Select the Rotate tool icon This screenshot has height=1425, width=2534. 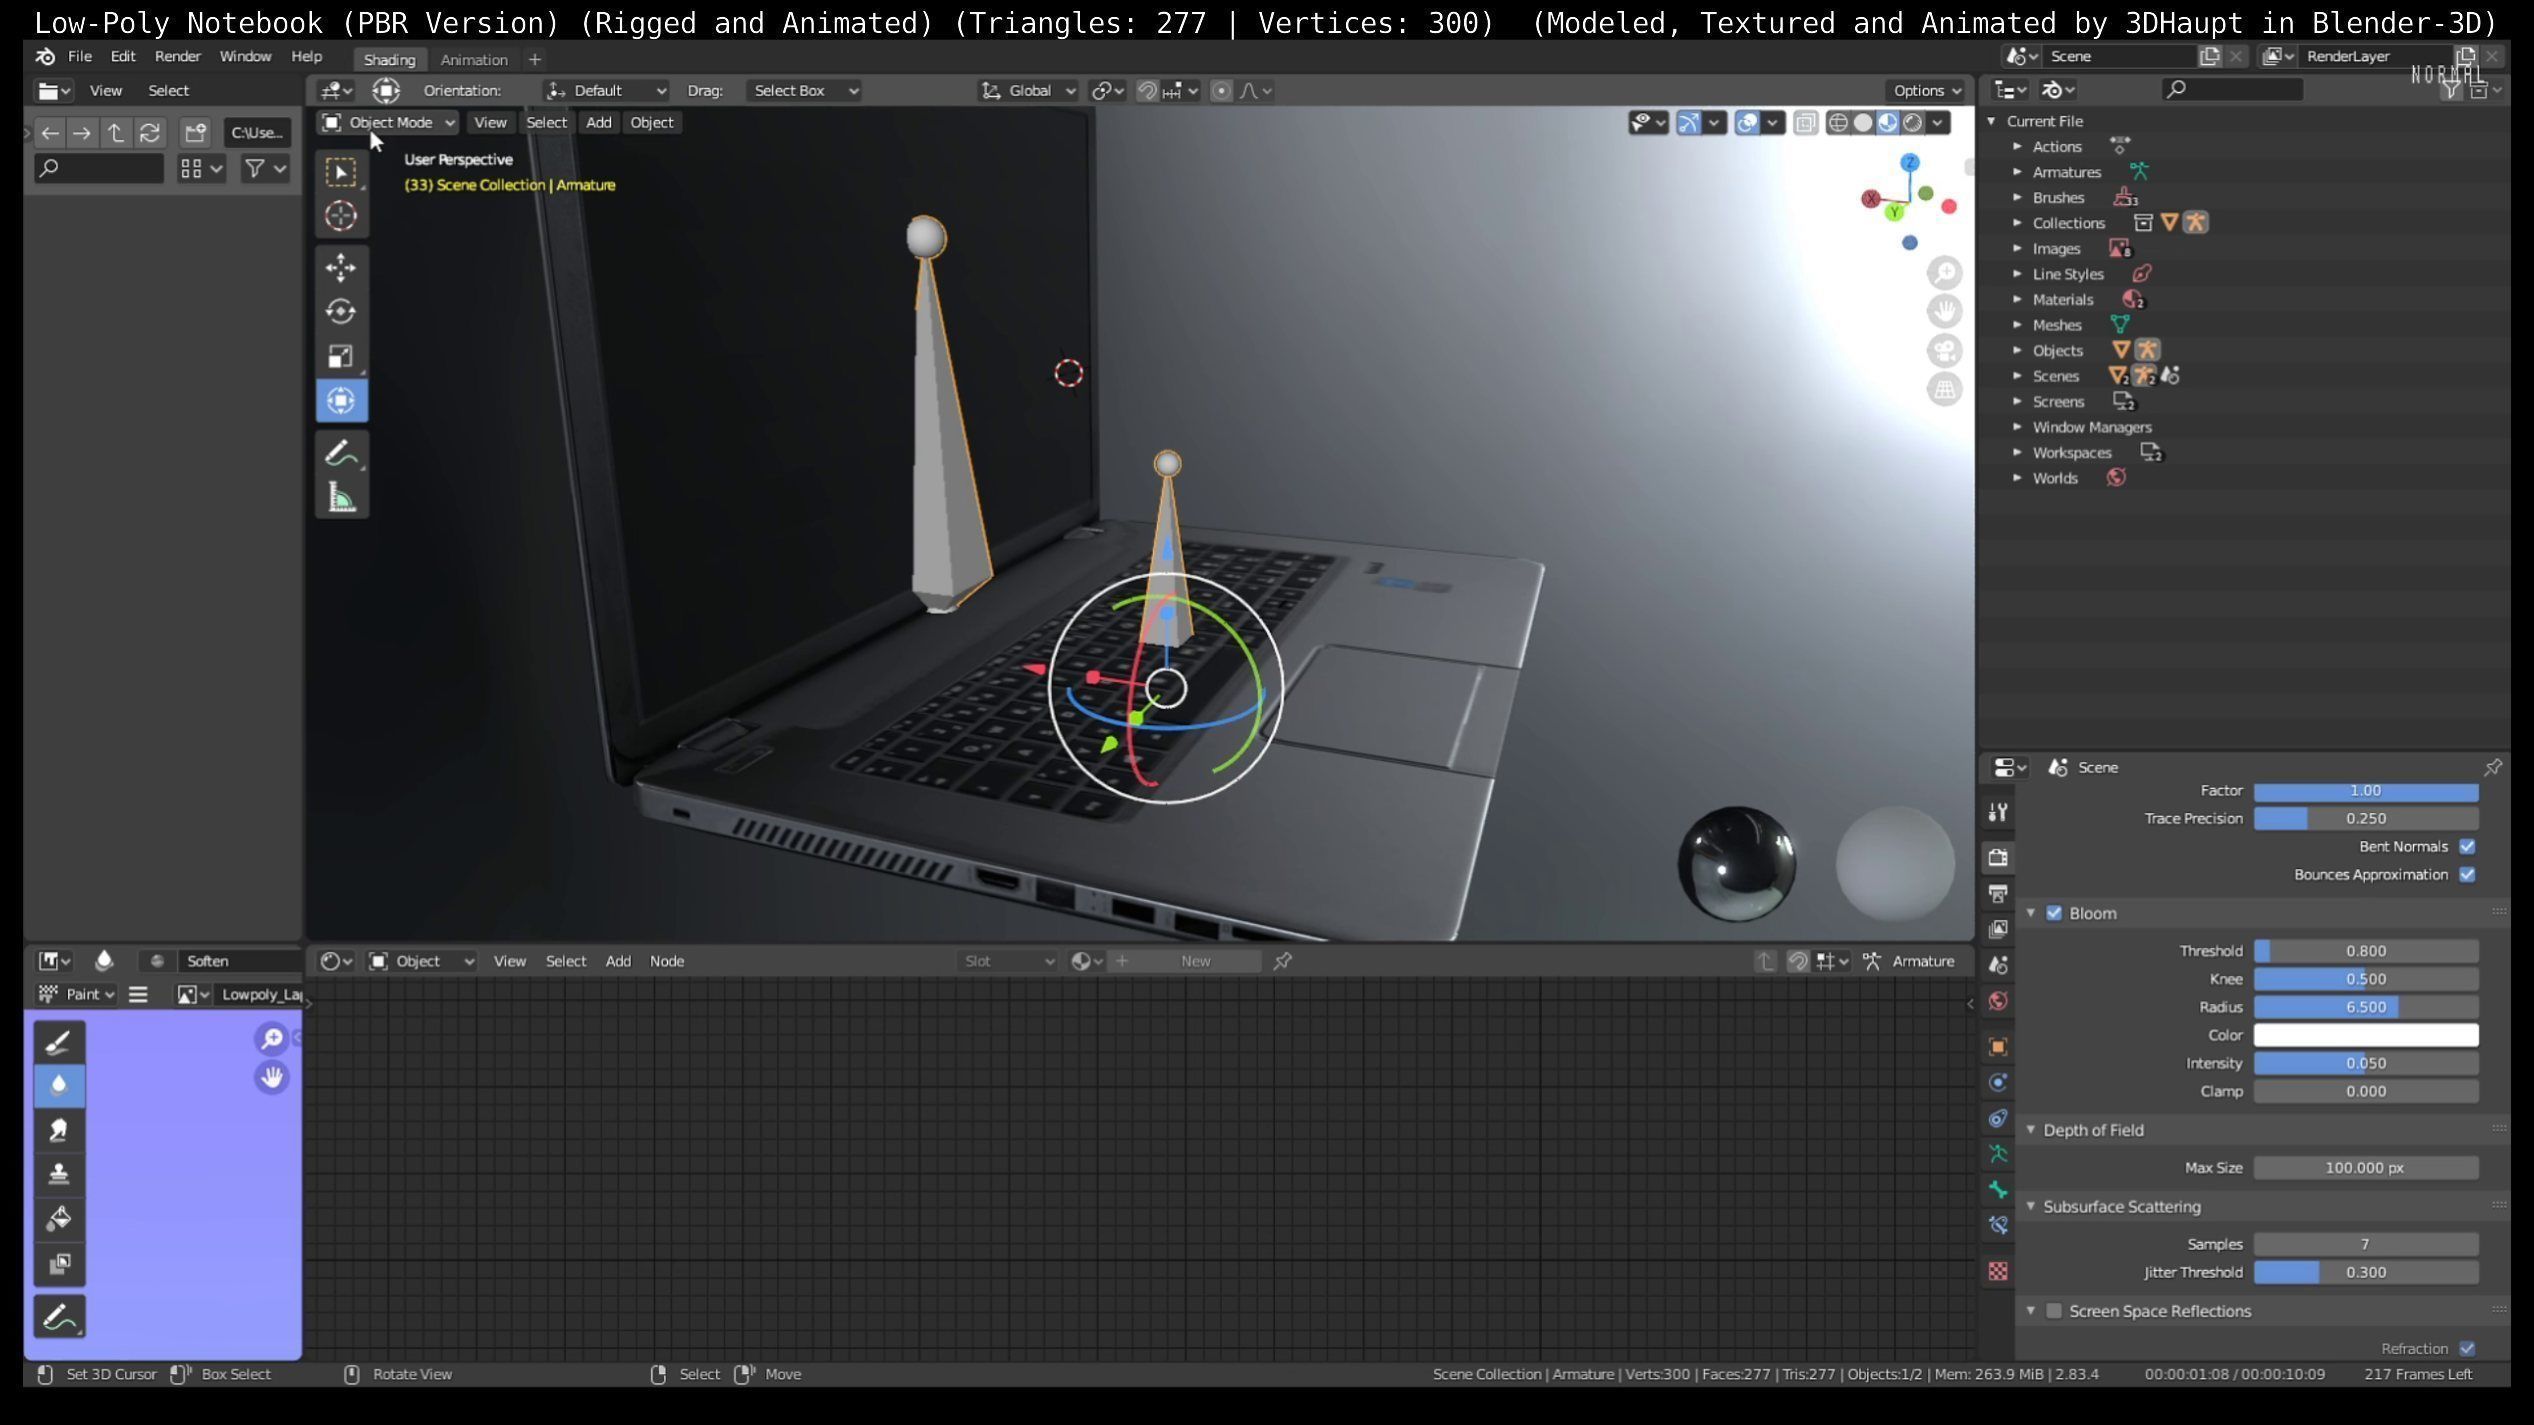tap(341, 312)
